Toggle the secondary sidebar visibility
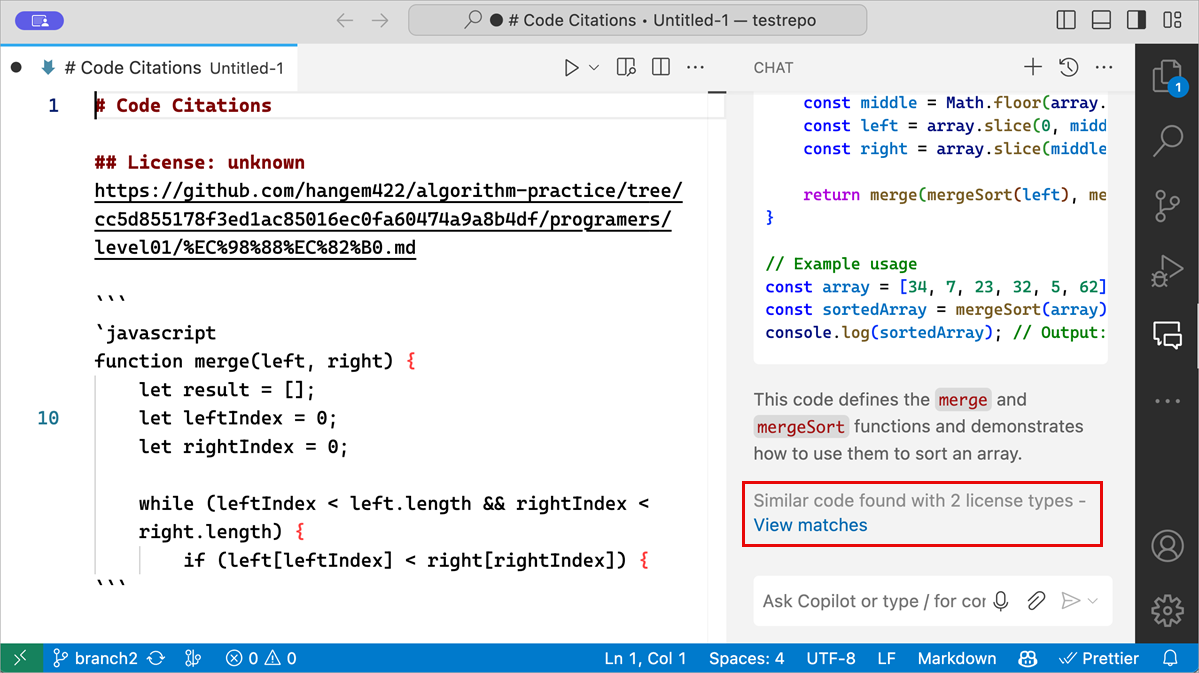 click(x=1137, y=19)
